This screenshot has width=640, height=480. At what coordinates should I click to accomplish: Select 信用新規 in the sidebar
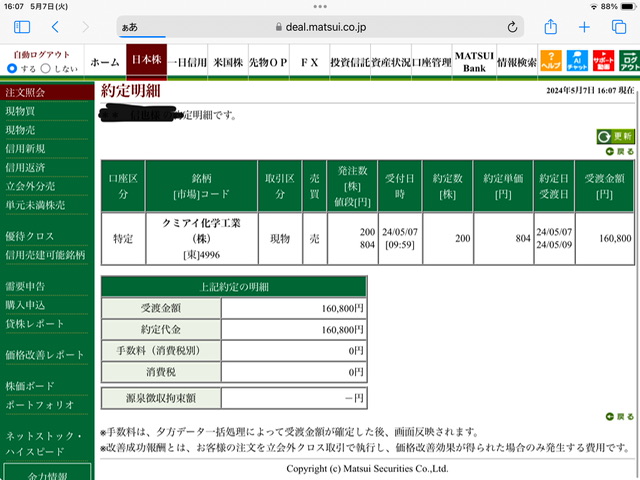(x=25, y=149)
